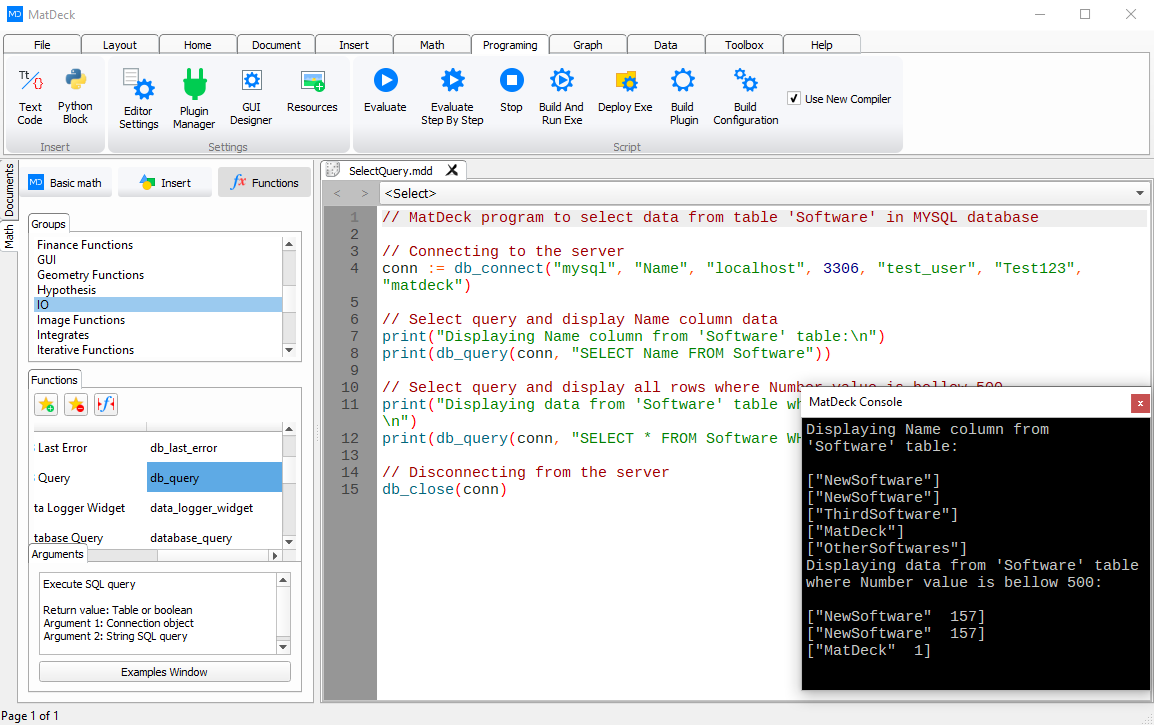Click down arrow of Groups list scrollbar
Screen dimensions: 1154x725
pyautogui.click(x=289, y=350)
